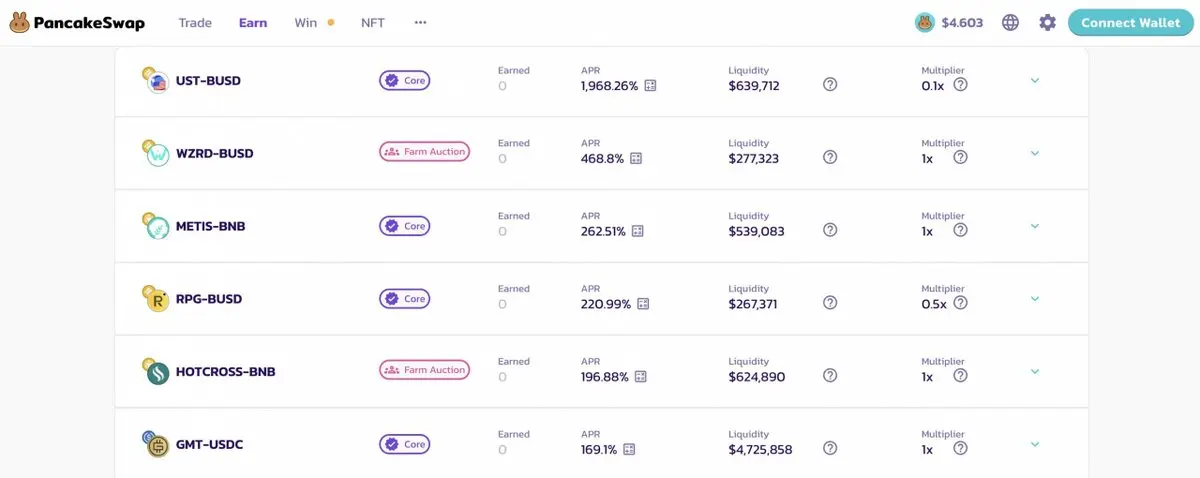Open the language globe selector
Viewport: 1200px width, 478px height.
[x=1010, y=22]
